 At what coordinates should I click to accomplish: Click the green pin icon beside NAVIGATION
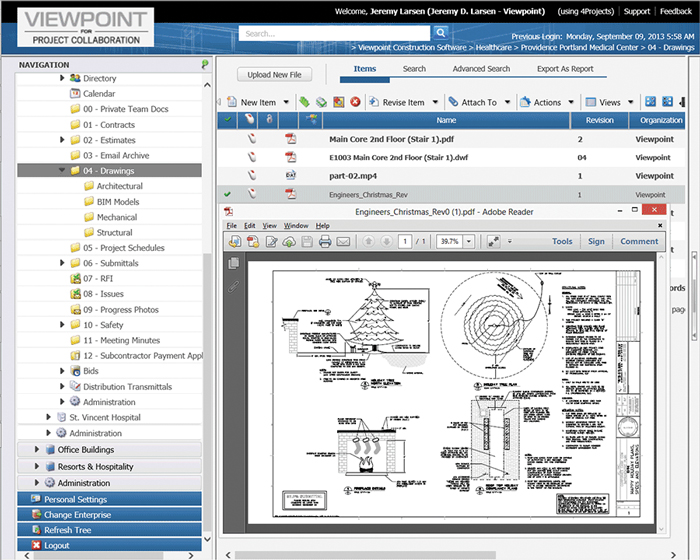(x=205, y=65)
